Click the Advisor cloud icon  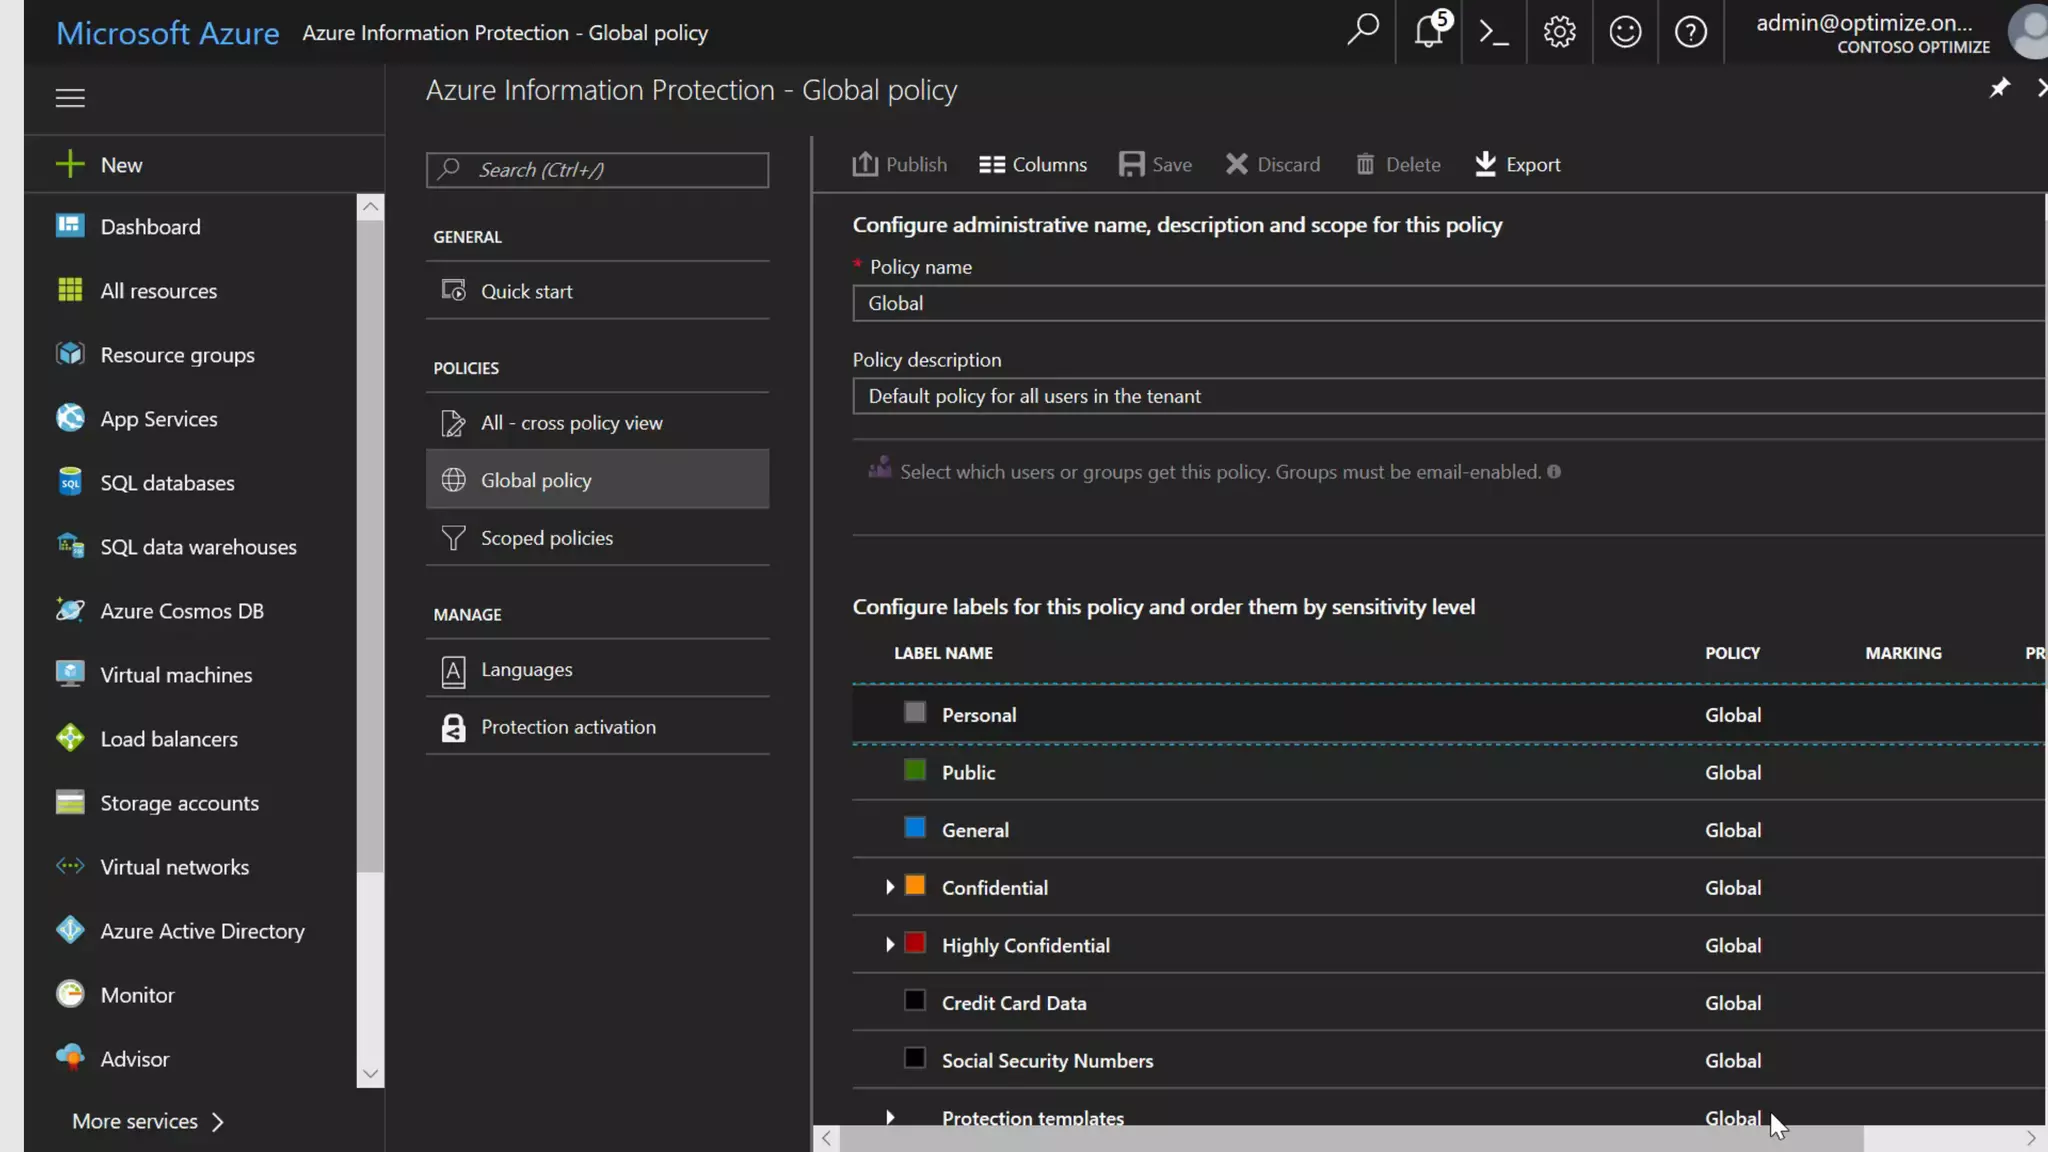pyautogui.click(x=70, y=1057)
